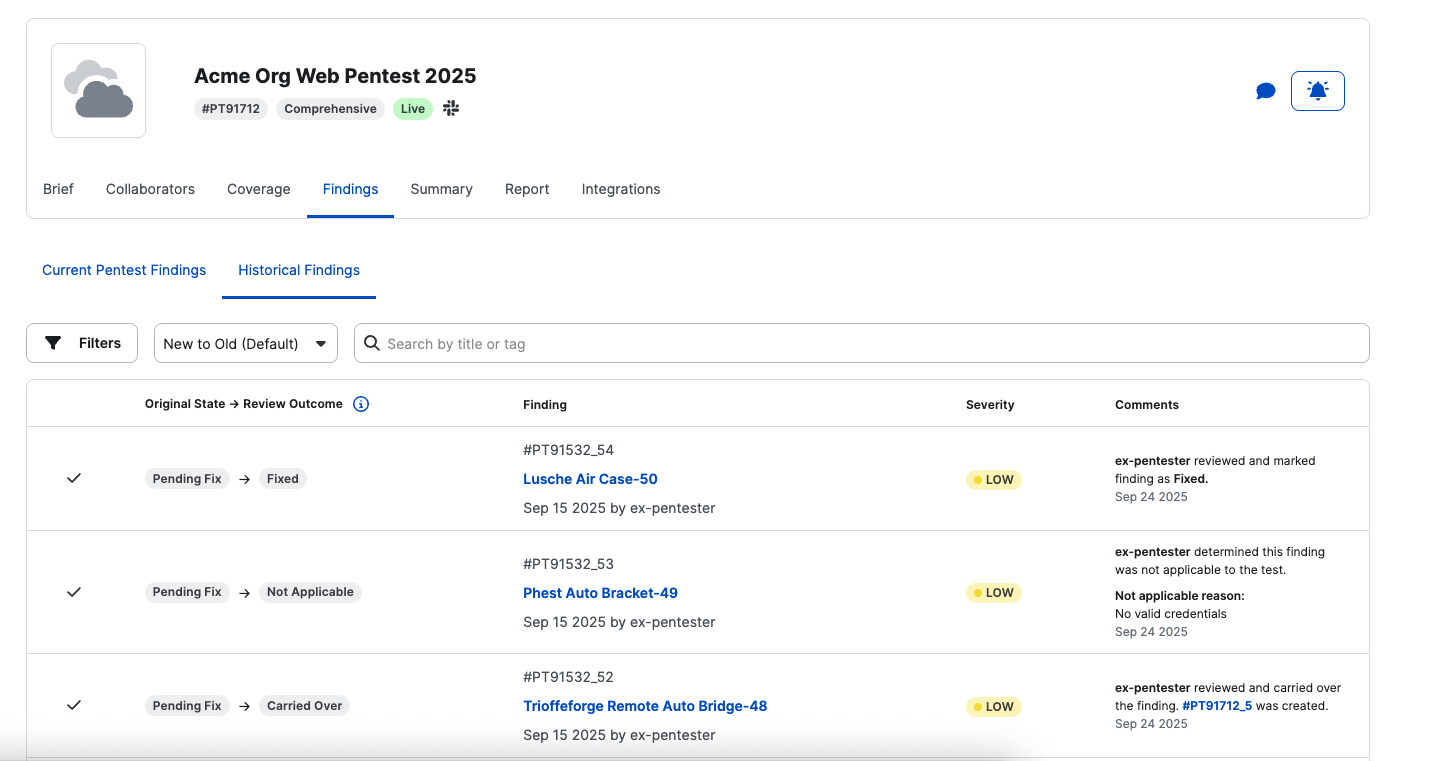Click the checkmark for Lusche Air Case-50
Viewport: 1431px width, 761px height.
click(x=74, y=479)
